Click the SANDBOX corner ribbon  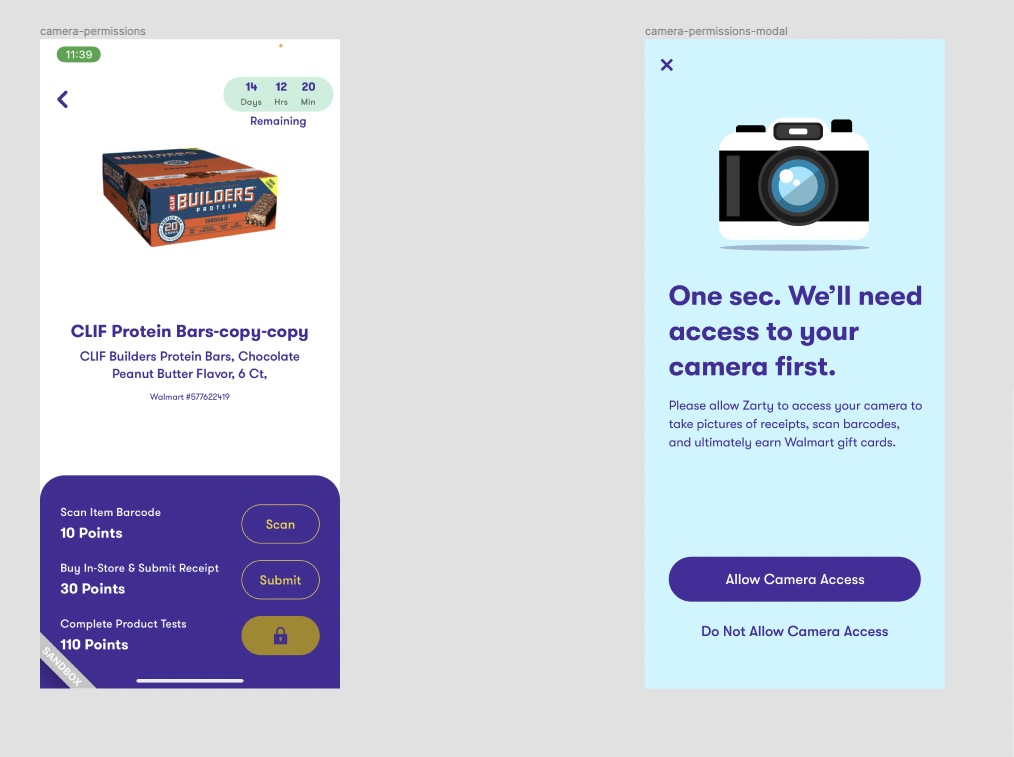63,665
